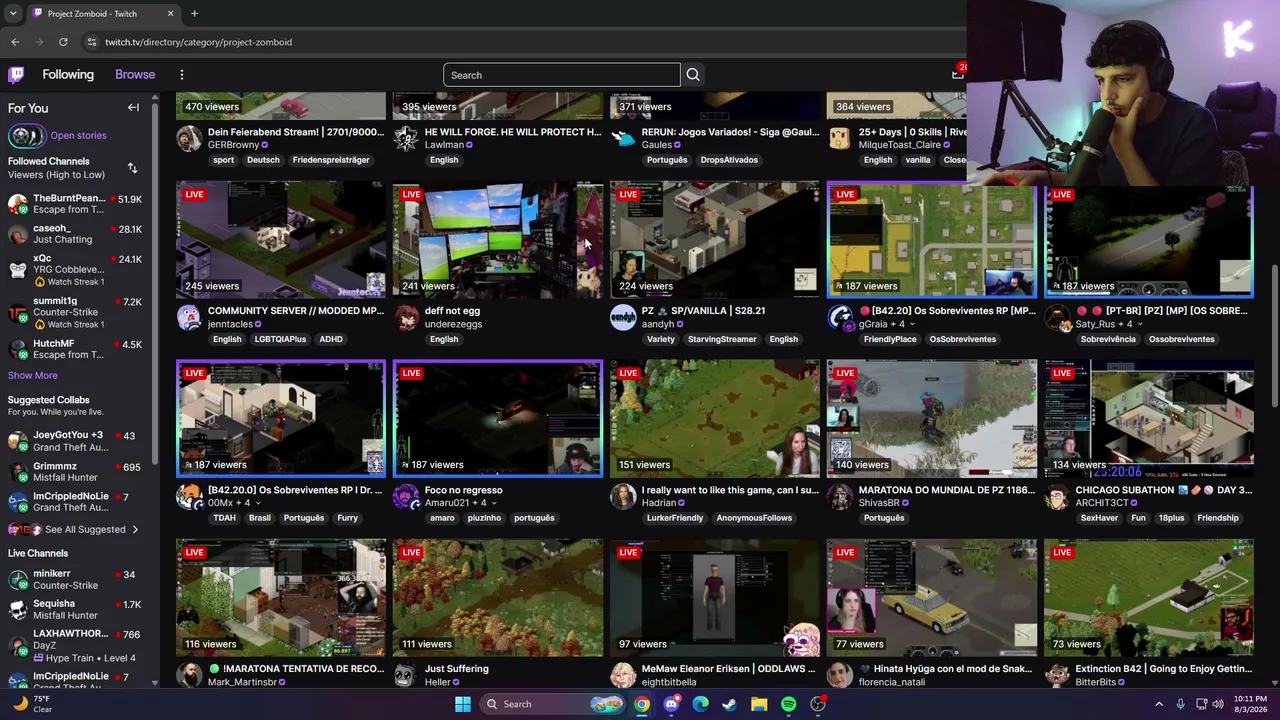The width and height of the screenshot is (1280, 720).
Task: Open the jenntacles community server stream thumbnail
Action: tap(281, 240)
